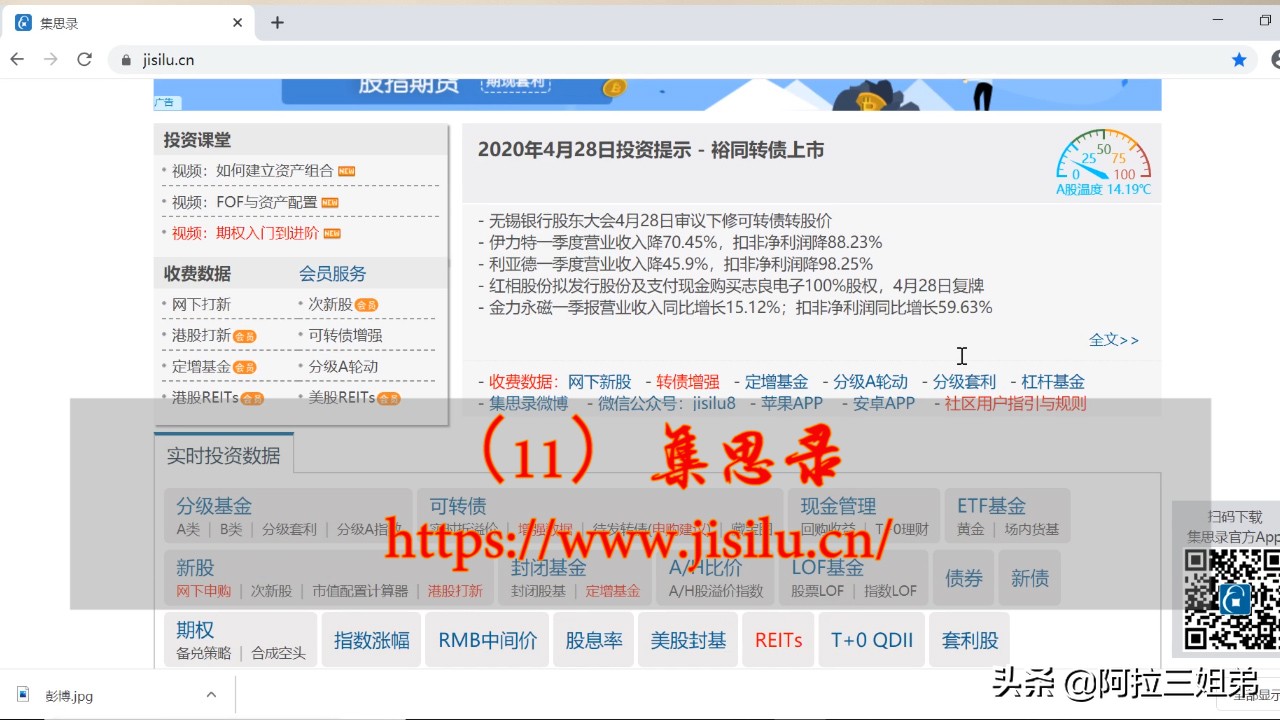Screen dimensions: 1280x720
Task: Open the 可转债 data section
Action: 457,505
